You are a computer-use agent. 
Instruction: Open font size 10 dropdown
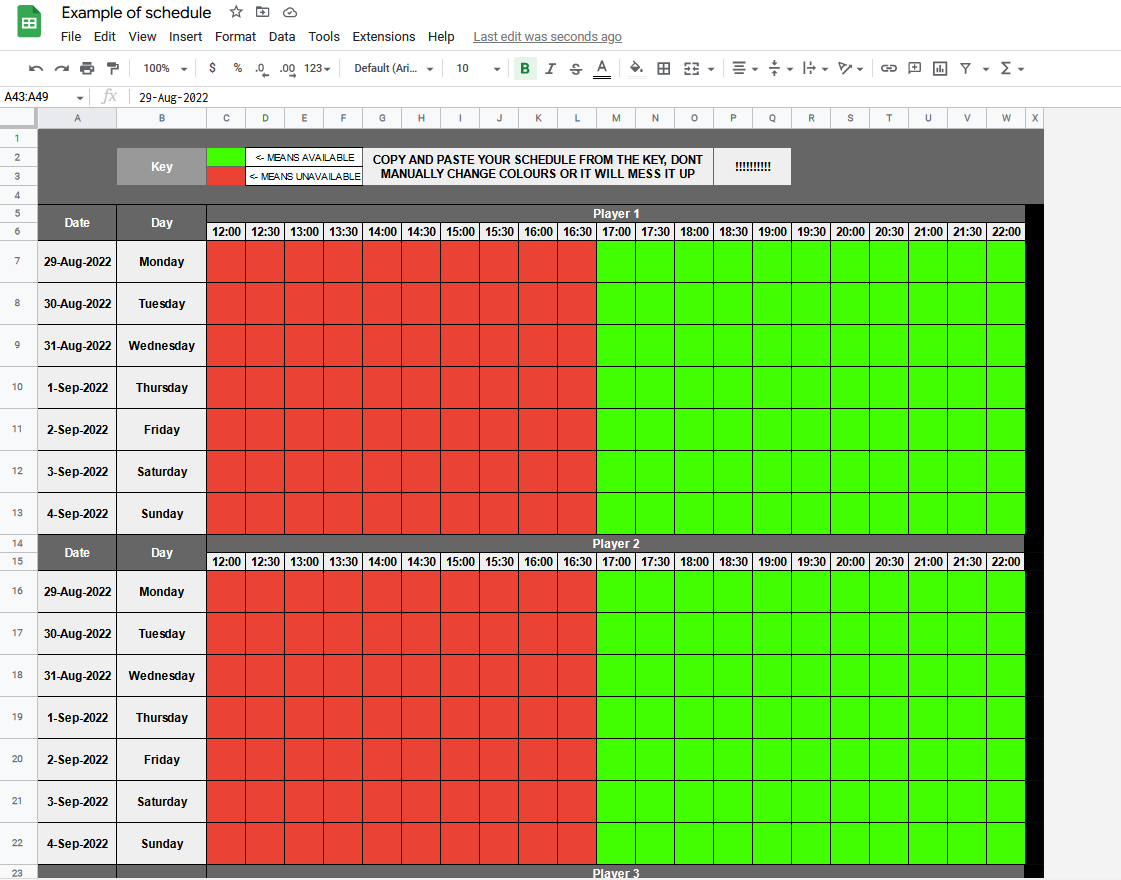pyautogui.click(x=478, y=69)
